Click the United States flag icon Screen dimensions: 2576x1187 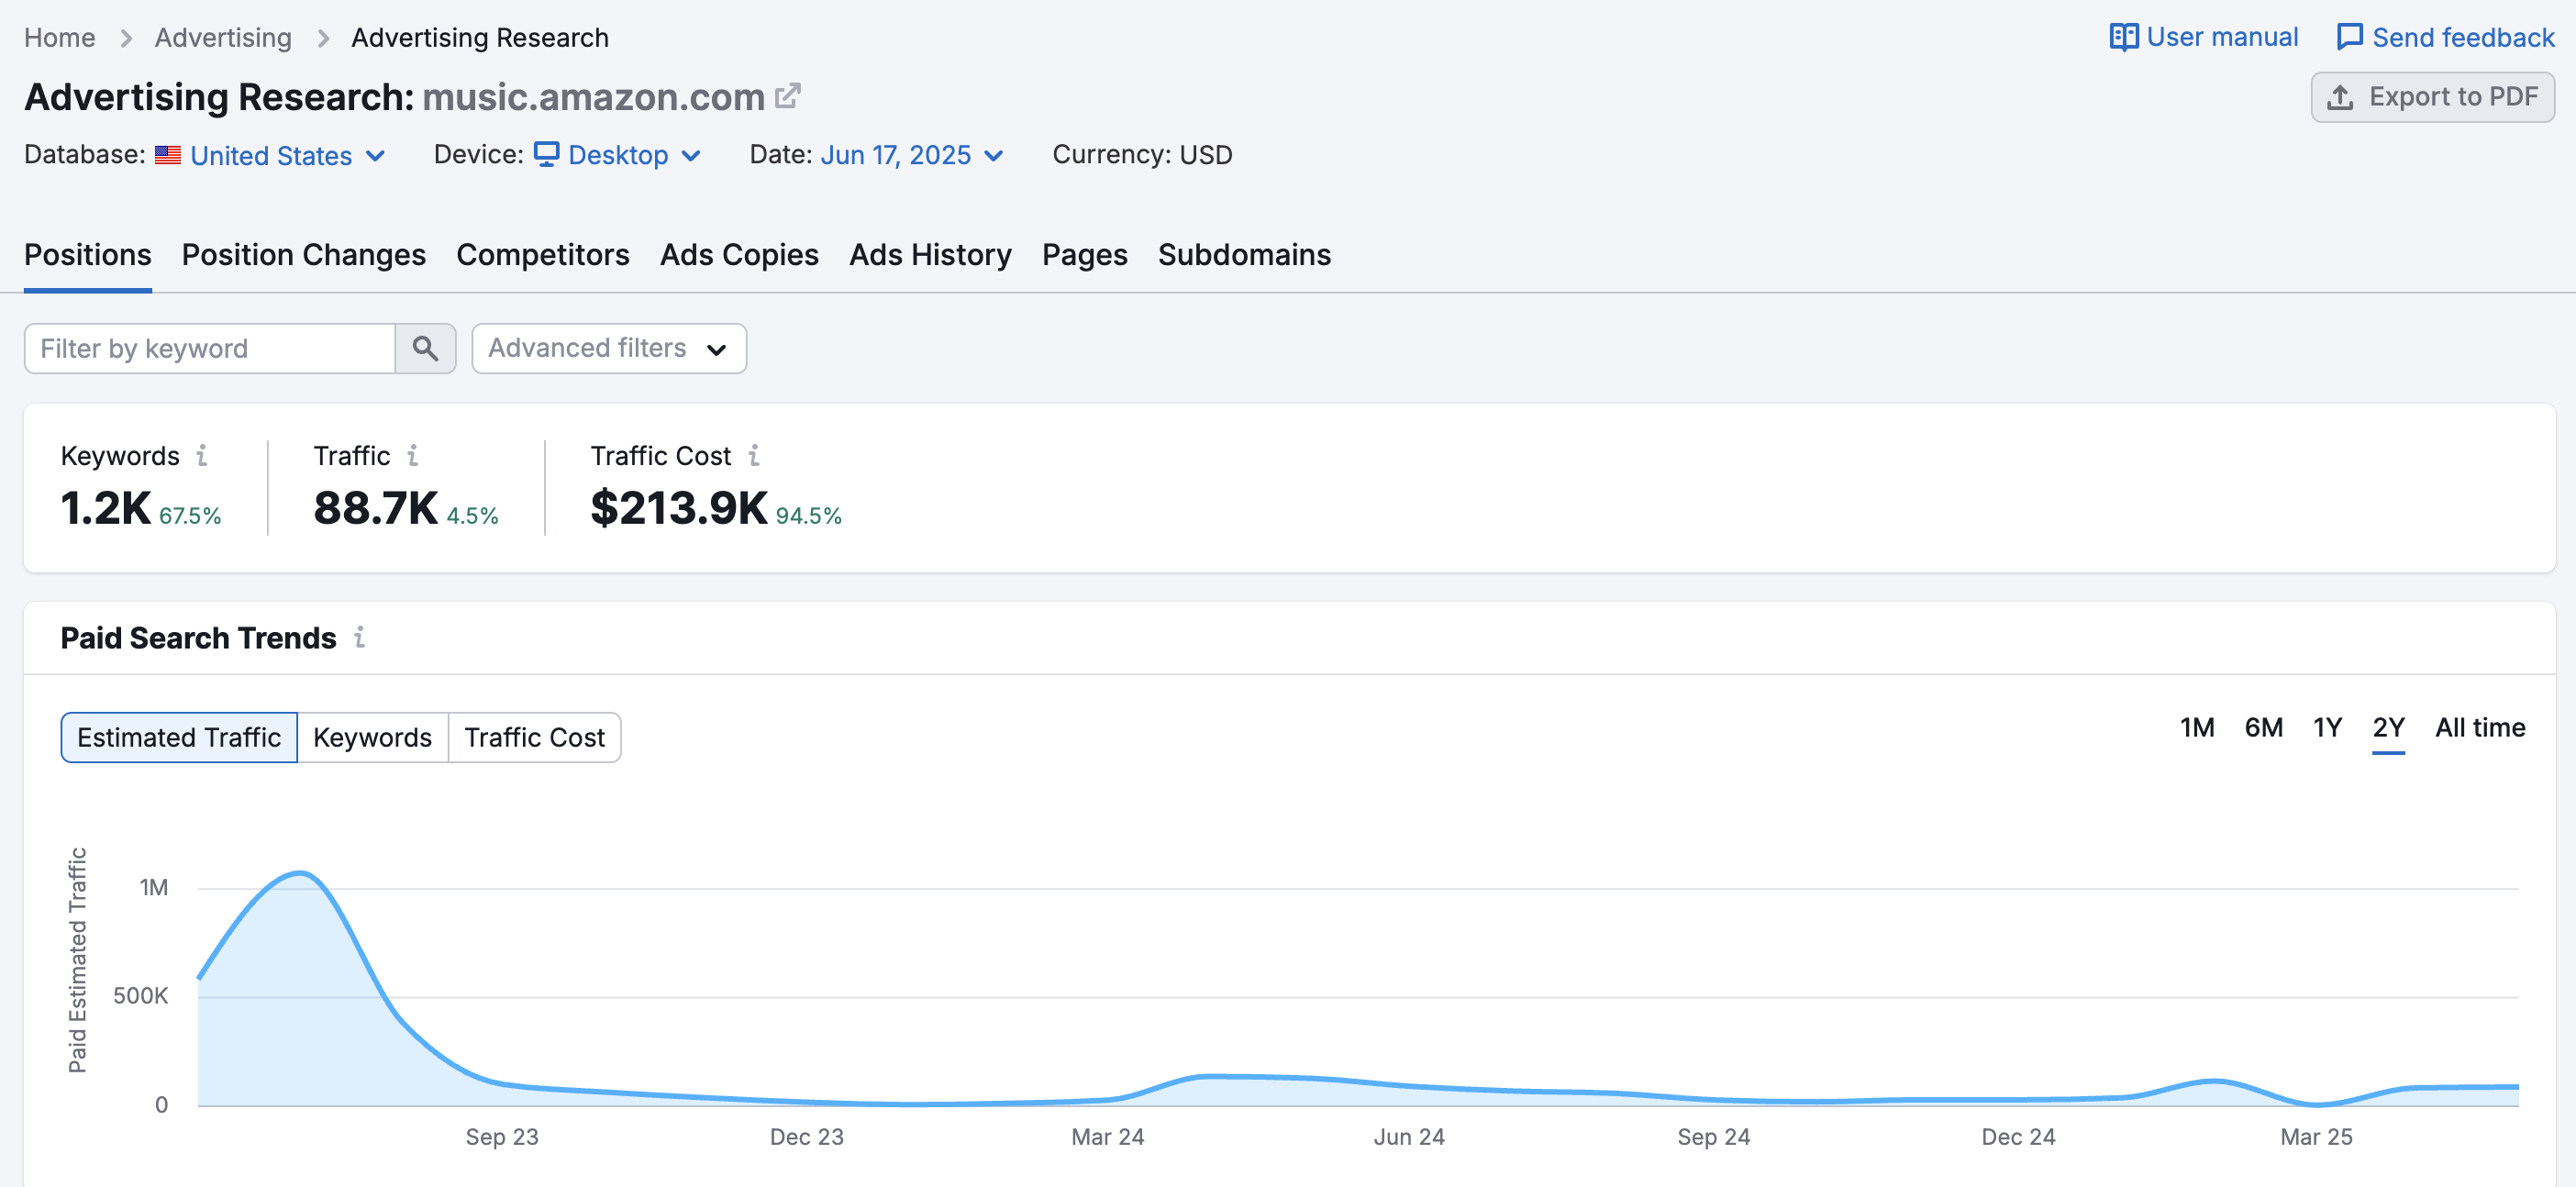pyautogui.click(x=168, y=155)
